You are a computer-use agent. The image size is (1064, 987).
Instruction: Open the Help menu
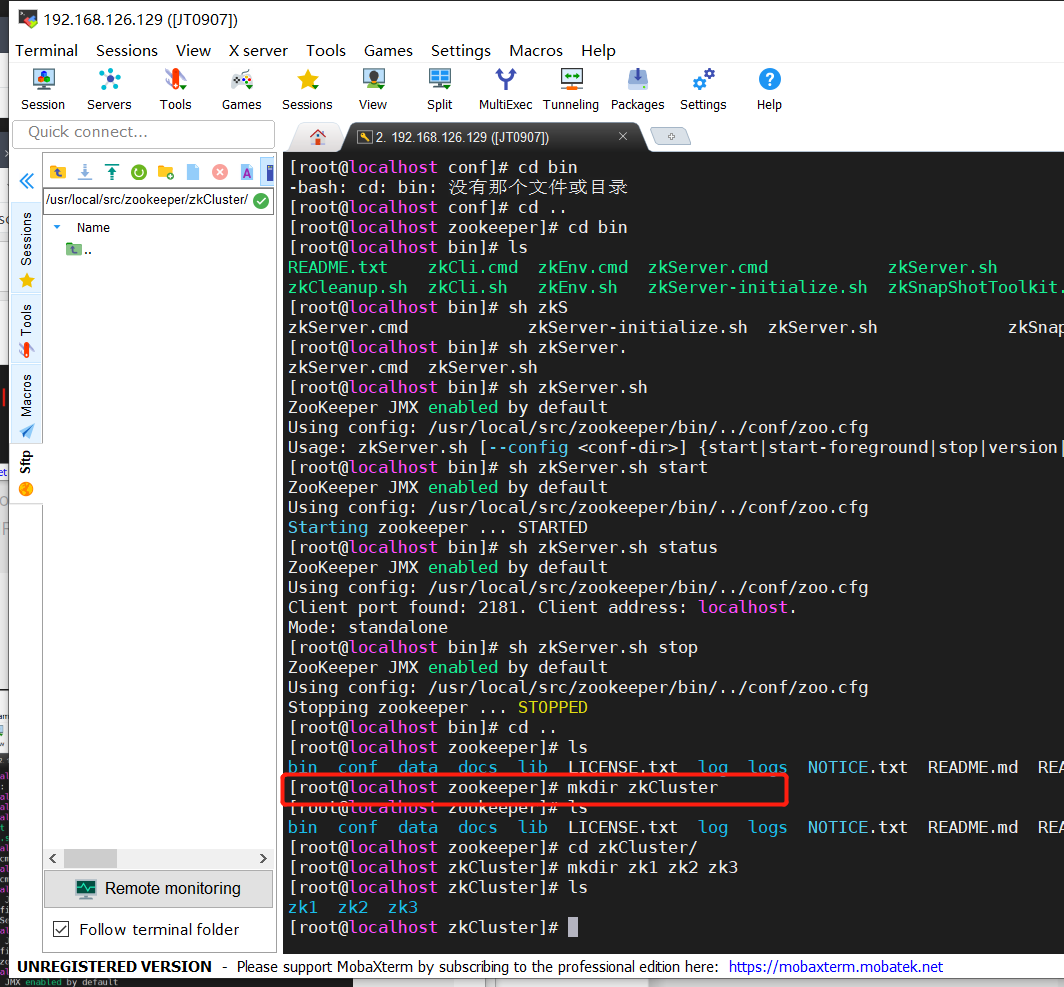[598, 51]
